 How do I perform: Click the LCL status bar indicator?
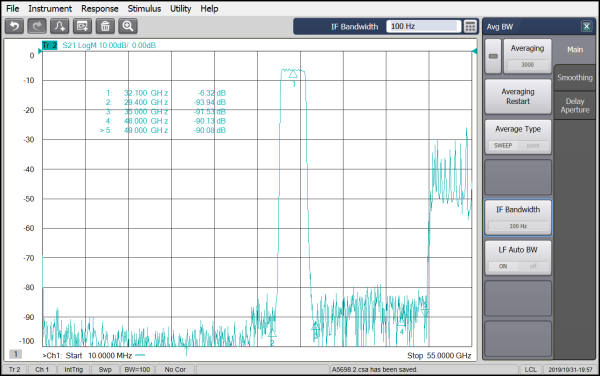click(x=530, y=369)
